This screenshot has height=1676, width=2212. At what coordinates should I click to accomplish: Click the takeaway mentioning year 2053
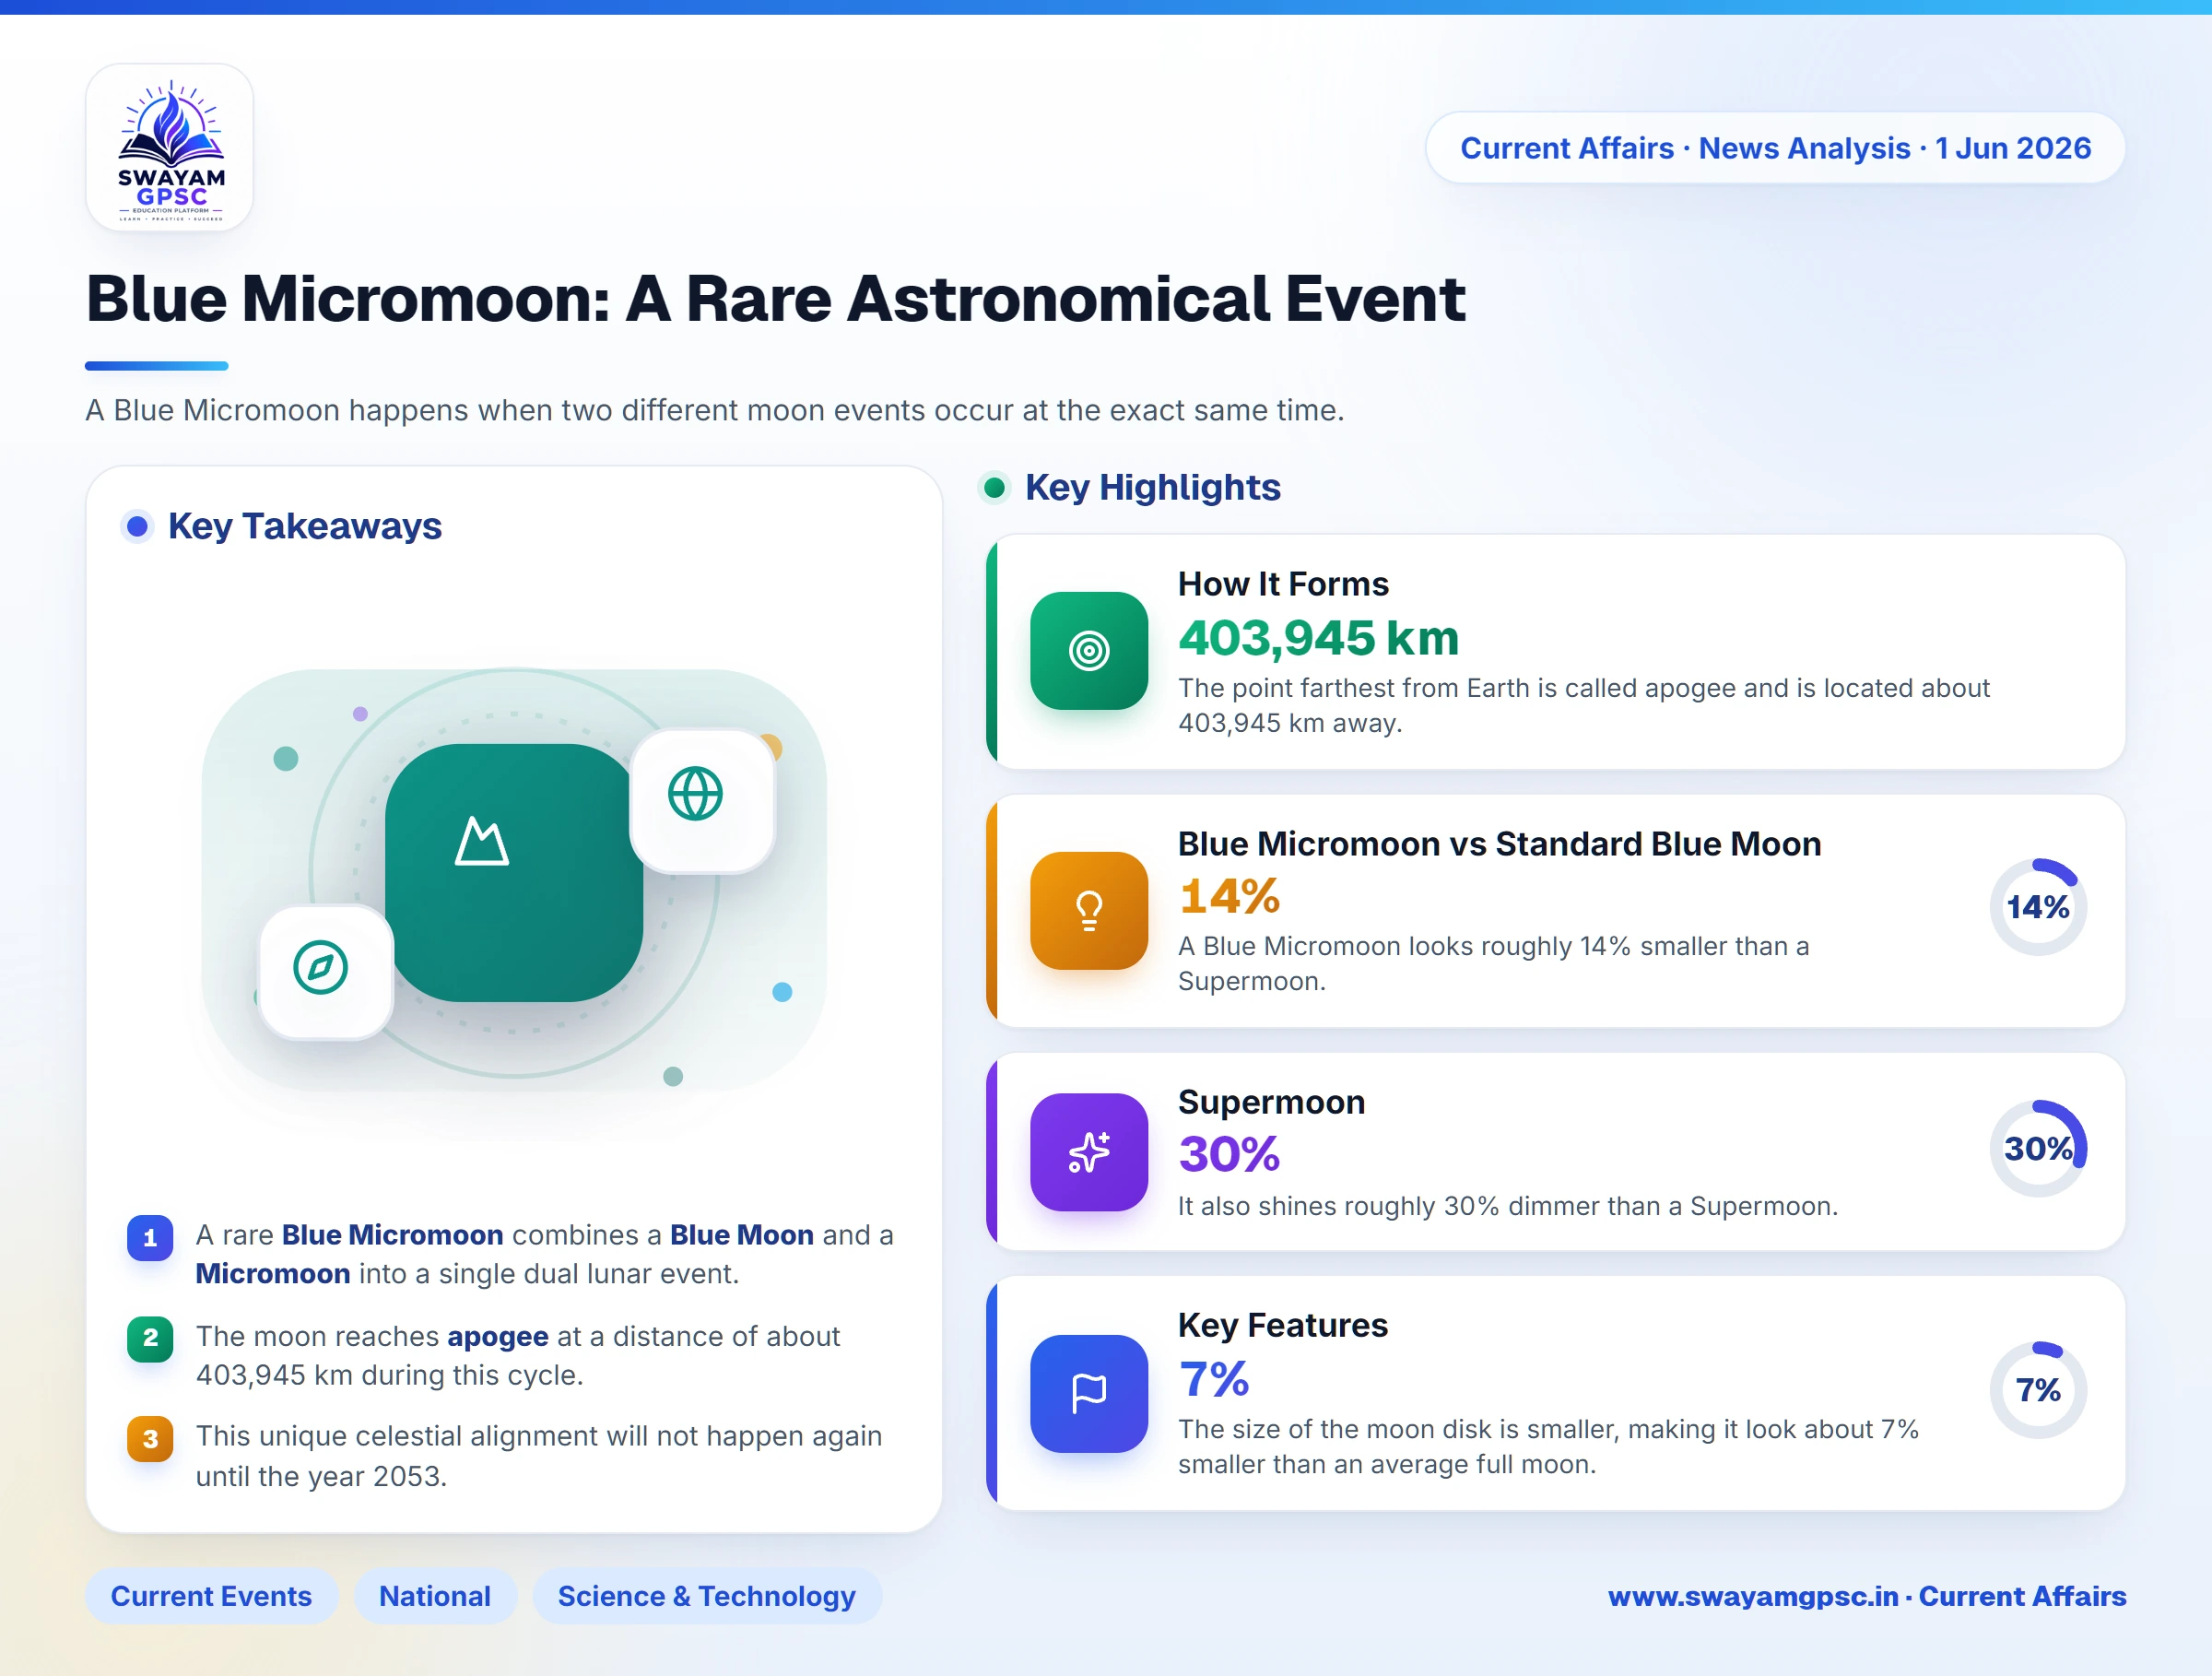pyautogui.click(x=538, y=1456)
